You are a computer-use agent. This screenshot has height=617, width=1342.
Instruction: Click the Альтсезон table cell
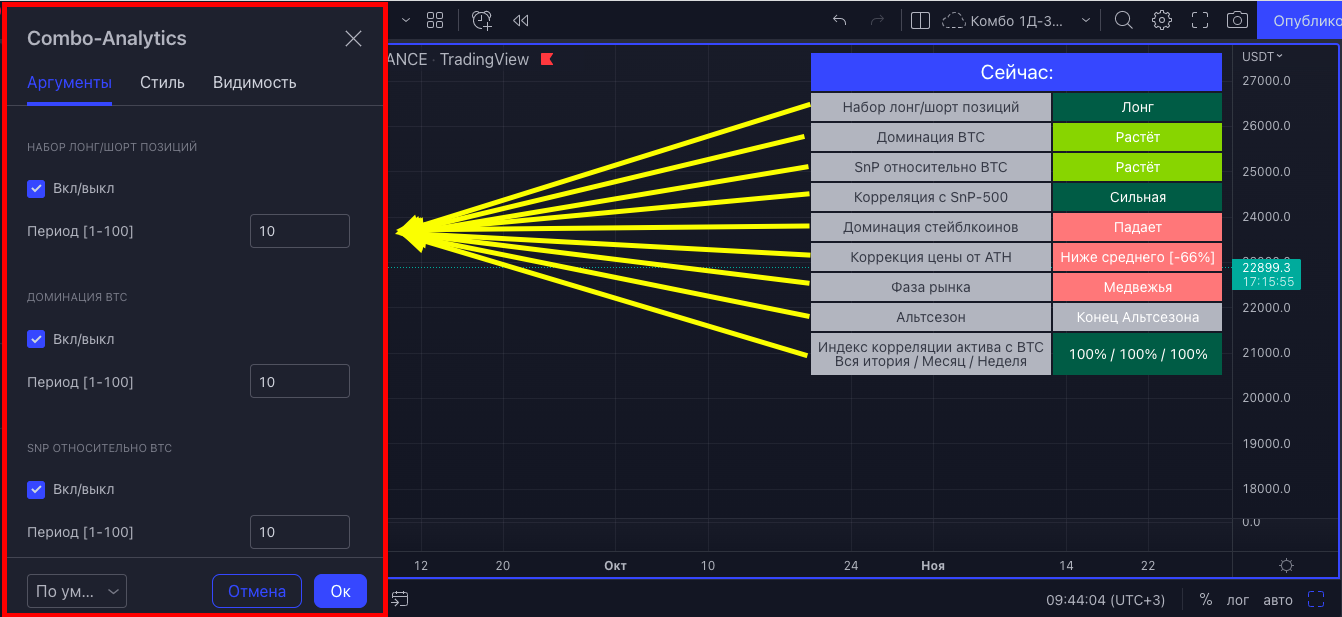tap(931, 317)
